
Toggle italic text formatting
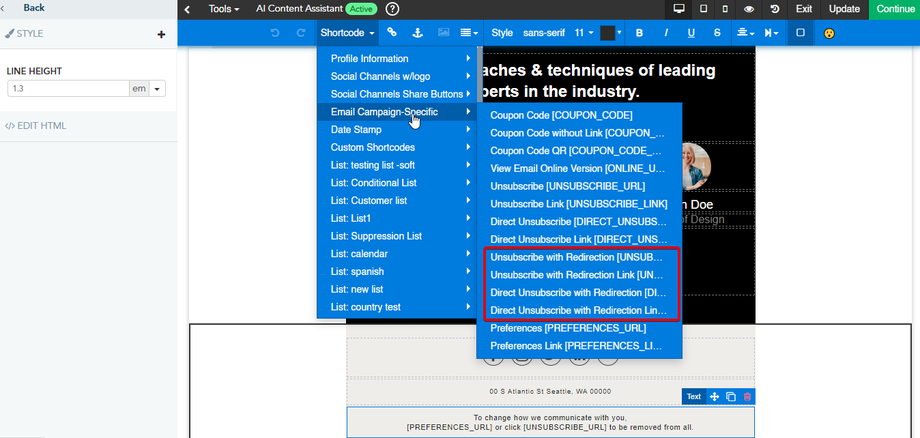click(x=666, y=33)
